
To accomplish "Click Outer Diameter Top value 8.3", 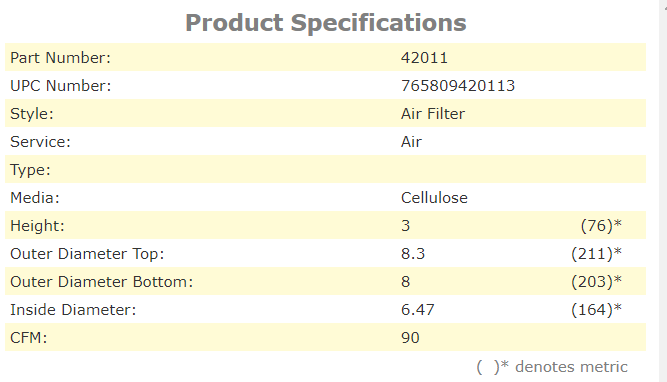I will [413, 254].
